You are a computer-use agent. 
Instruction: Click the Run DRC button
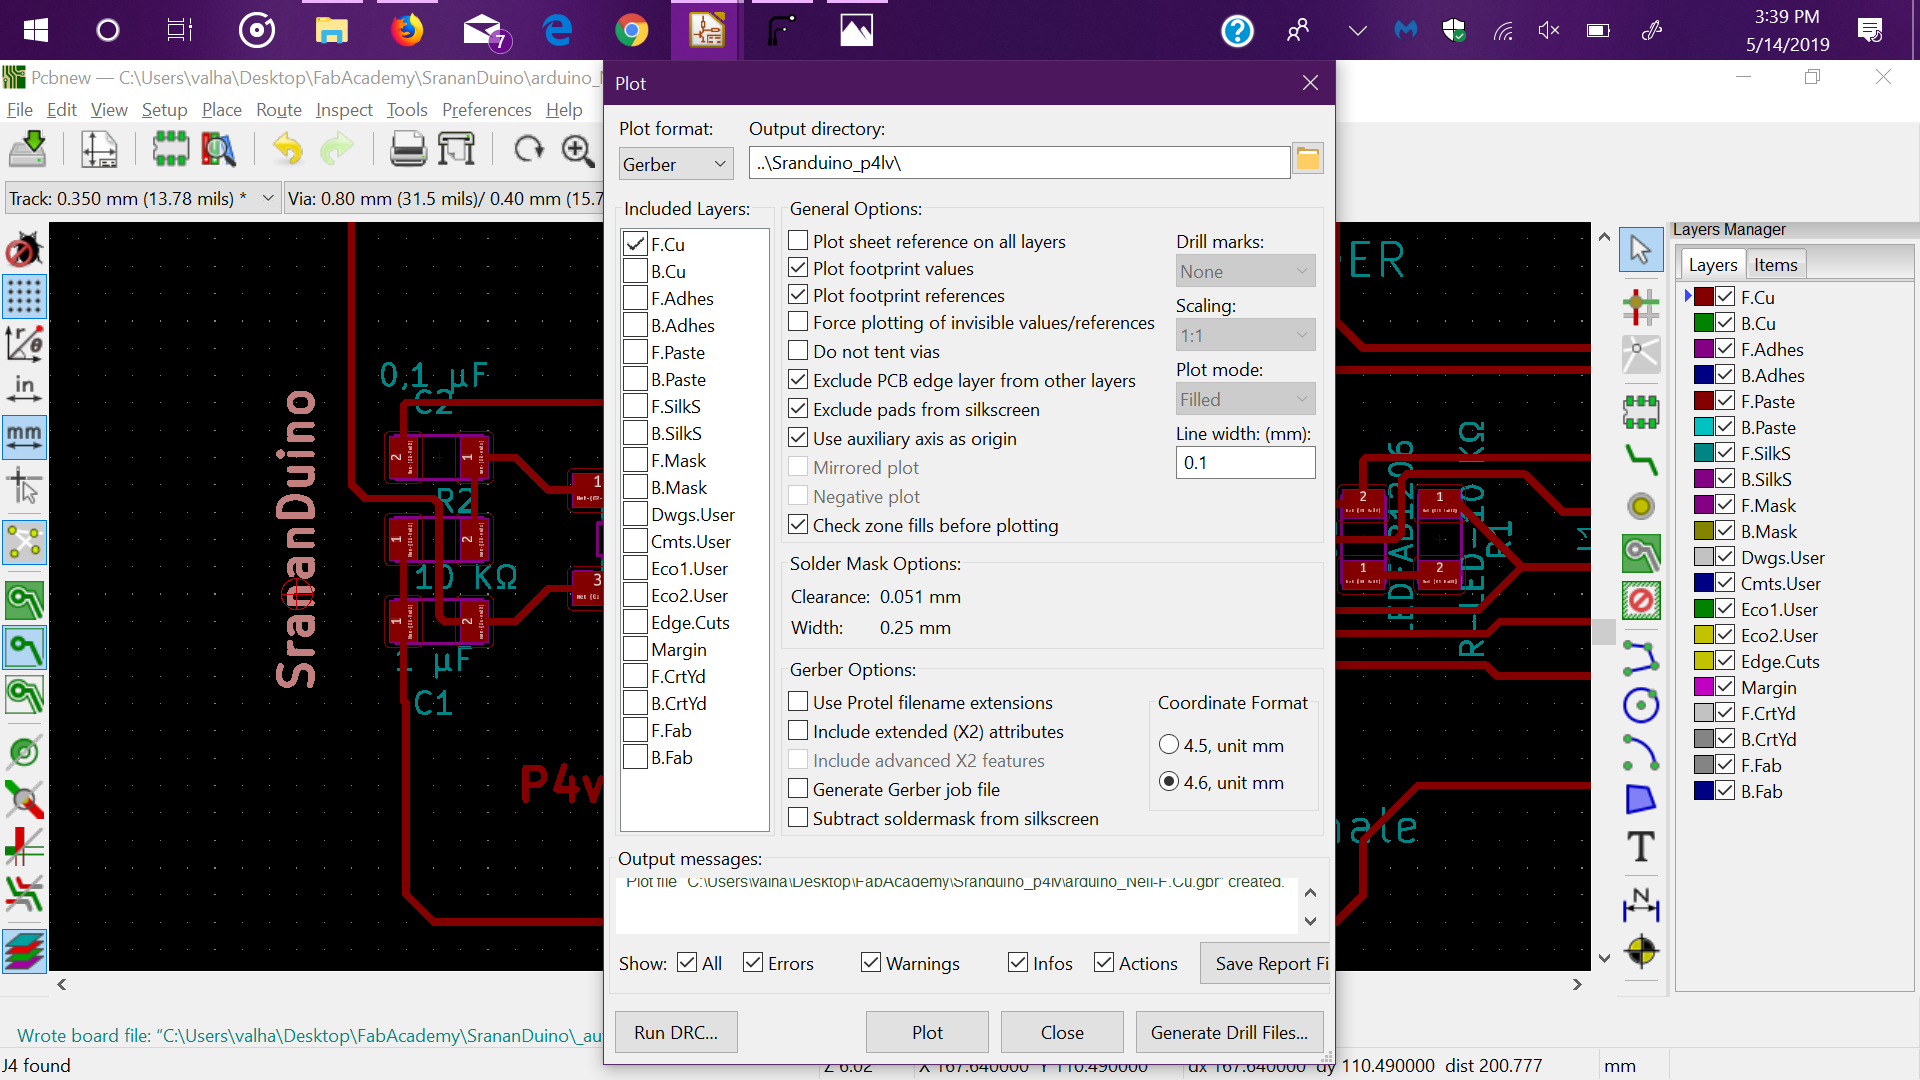(x=675, y=1032)
